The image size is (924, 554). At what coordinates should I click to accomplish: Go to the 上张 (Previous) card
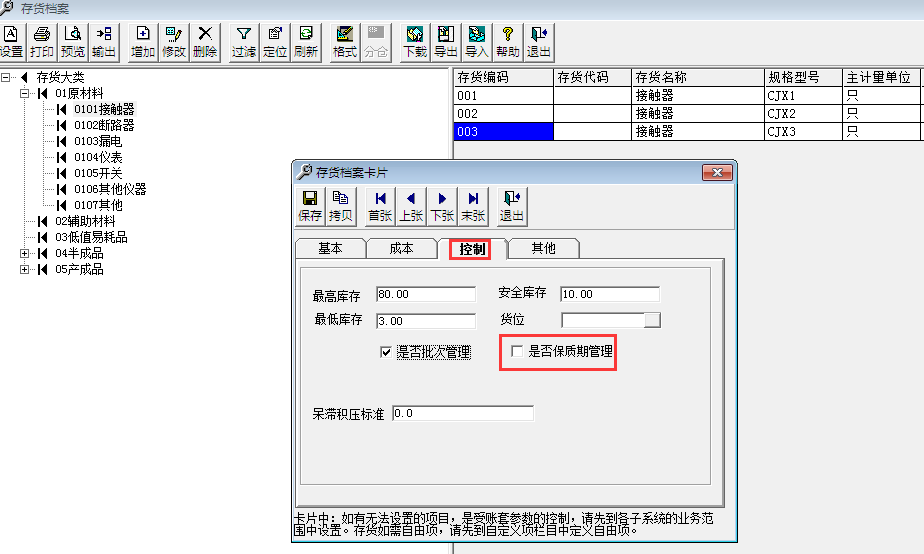(x=411, y=206)
